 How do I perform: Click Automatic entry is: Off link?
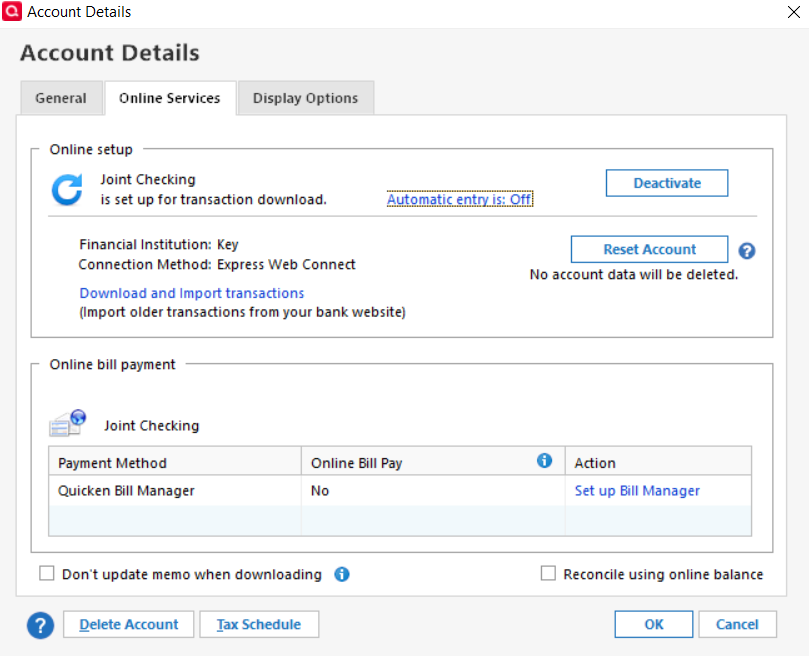[x=459, y=199]
